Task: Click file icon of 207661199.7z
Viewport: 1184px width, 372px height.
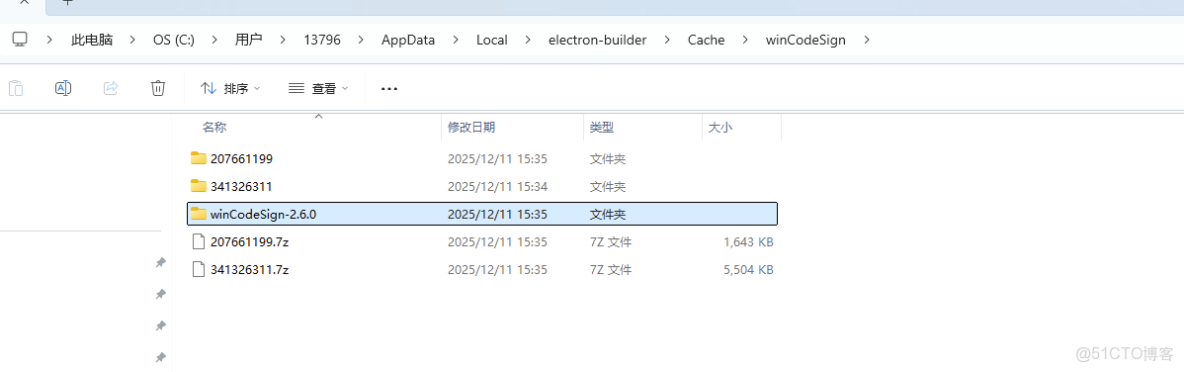Action: coord(199,241)
